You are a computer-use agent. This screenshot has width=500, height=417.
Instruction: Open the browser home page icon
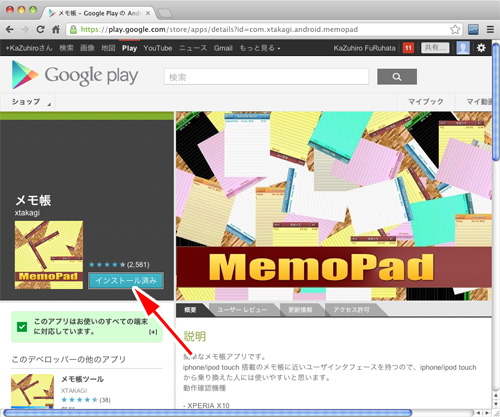point(56,29)
